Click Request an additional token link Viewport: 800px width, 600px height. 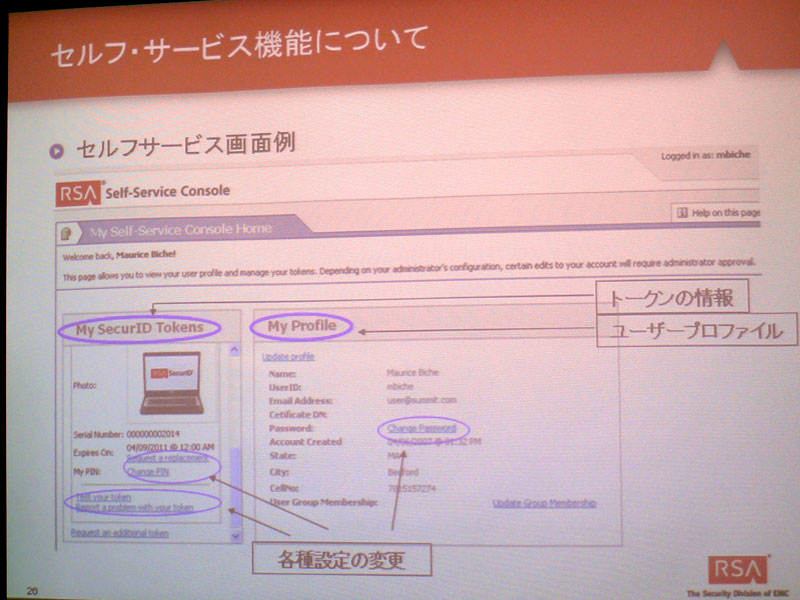[119, 533]
